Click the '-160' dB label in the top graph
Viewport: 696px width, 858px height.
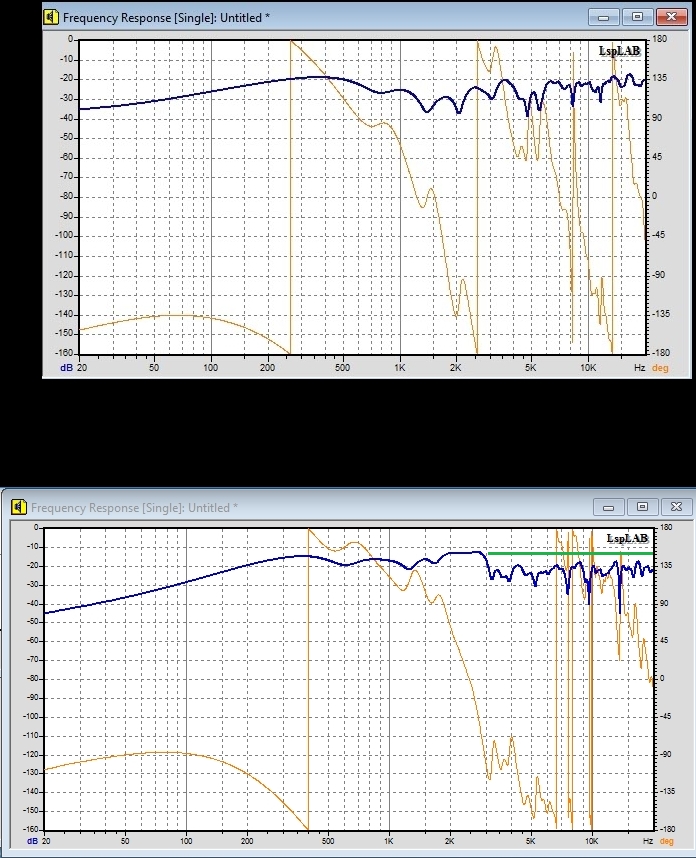[x=65, y=353]
